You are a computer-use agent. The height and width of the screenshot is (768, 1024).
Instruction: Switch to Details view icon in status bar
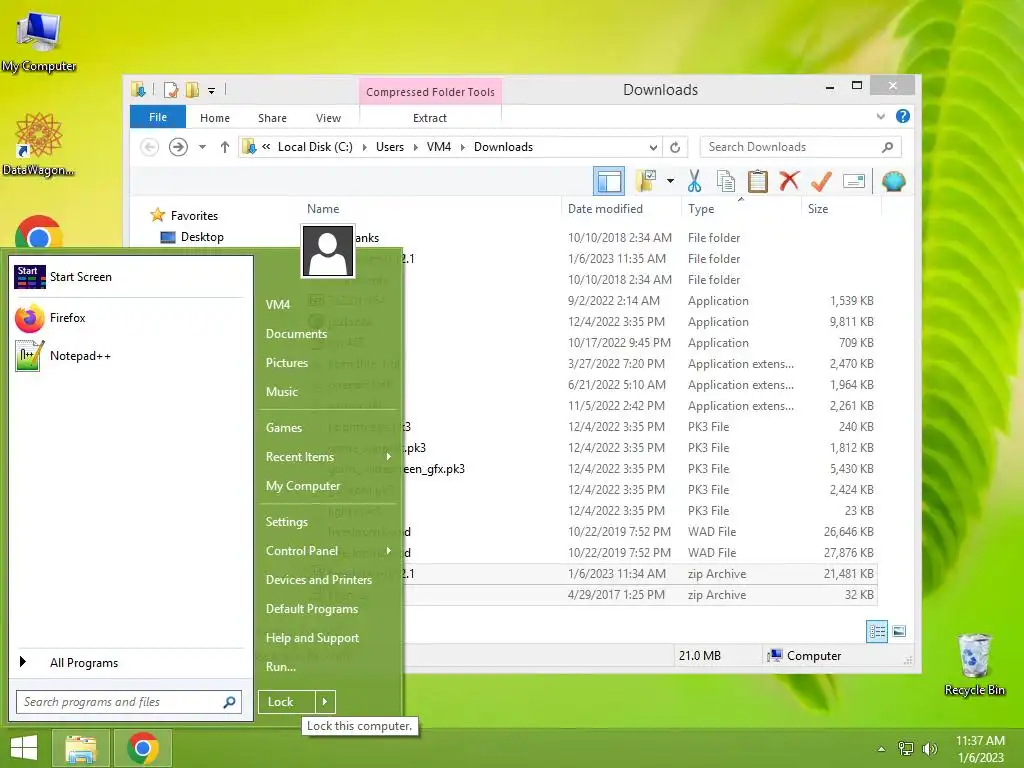[x=876, y=631]
